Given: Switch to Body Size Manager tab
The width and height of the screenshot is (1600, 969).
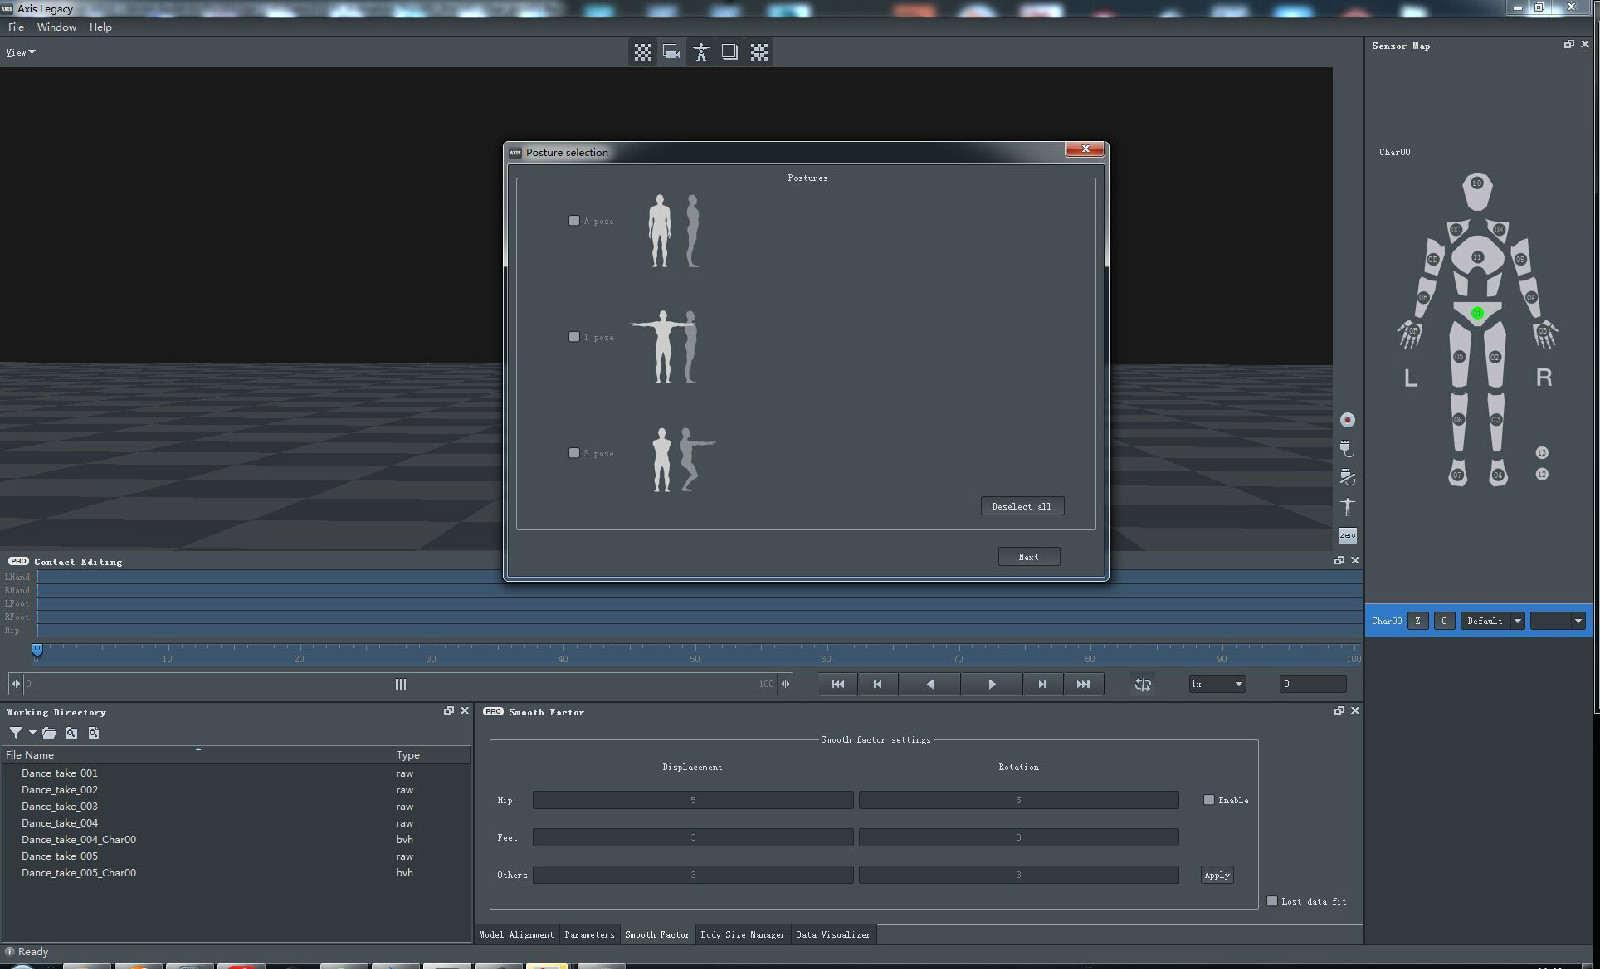Looking at the screenshot, I should tap(742, 934).
